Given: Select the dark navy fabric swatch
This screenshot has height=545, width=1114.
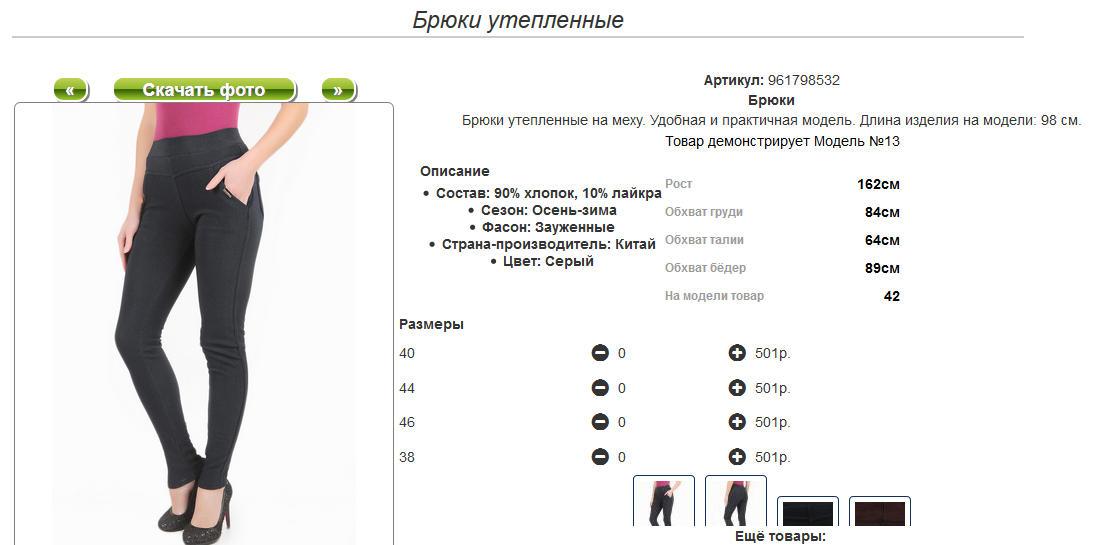Looking at the screenshot, I should [807, 511].
